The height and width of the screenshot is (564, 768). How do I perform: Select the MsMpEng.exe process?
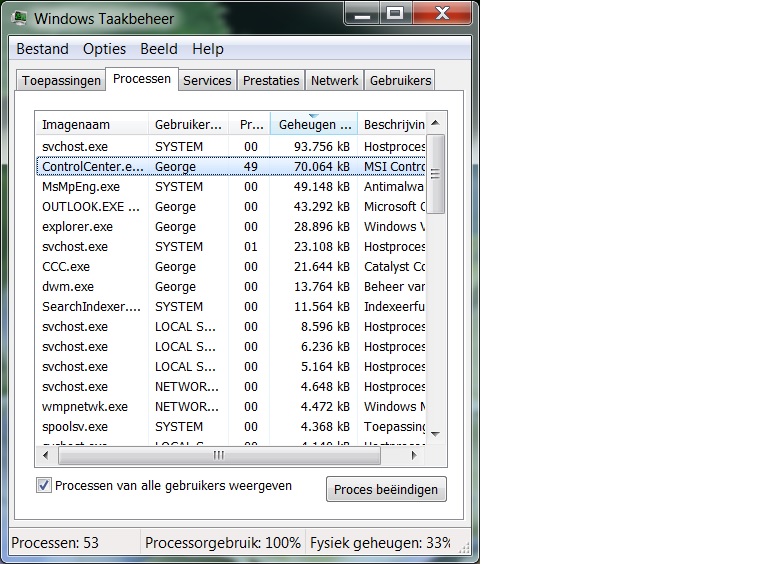pyautogui.click(x=231, y=187)
